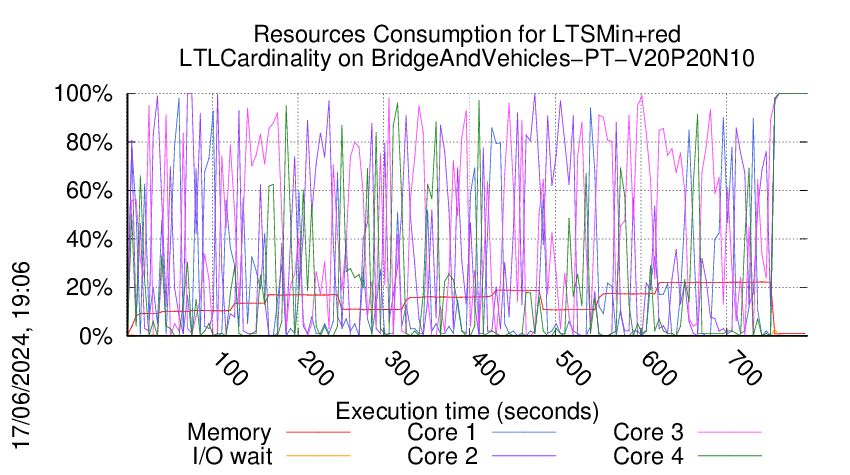Viewport: 850px width, 475px height.
Task: Click the pink Core 3 legend line sample
Action: click(x=730, y=433)
